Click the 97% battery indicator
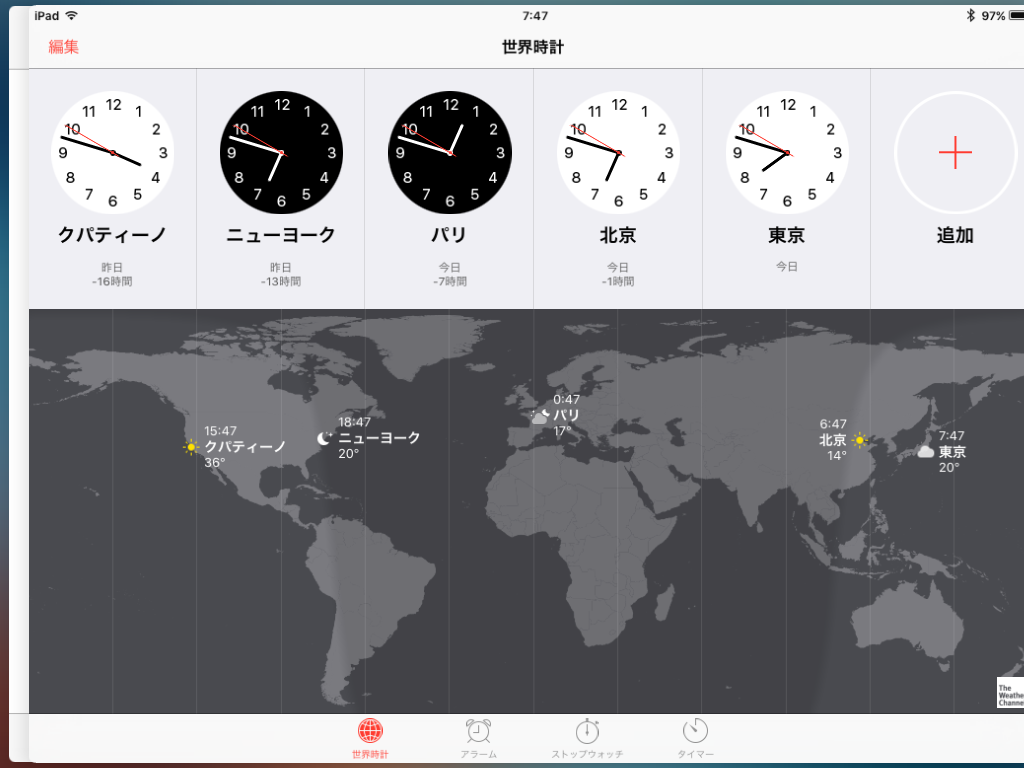The height and width of the screenshot is (768, 1024). point(1002,16)
